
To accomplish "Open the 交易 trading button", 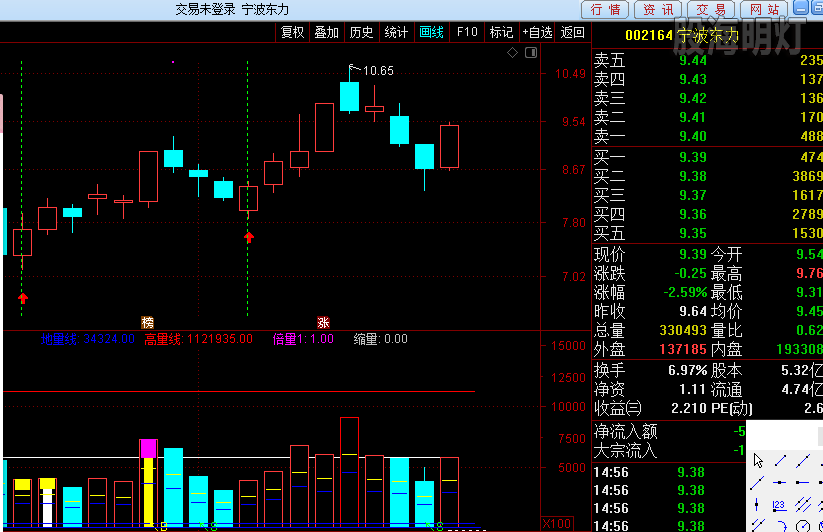I will (x=711, y=9).
